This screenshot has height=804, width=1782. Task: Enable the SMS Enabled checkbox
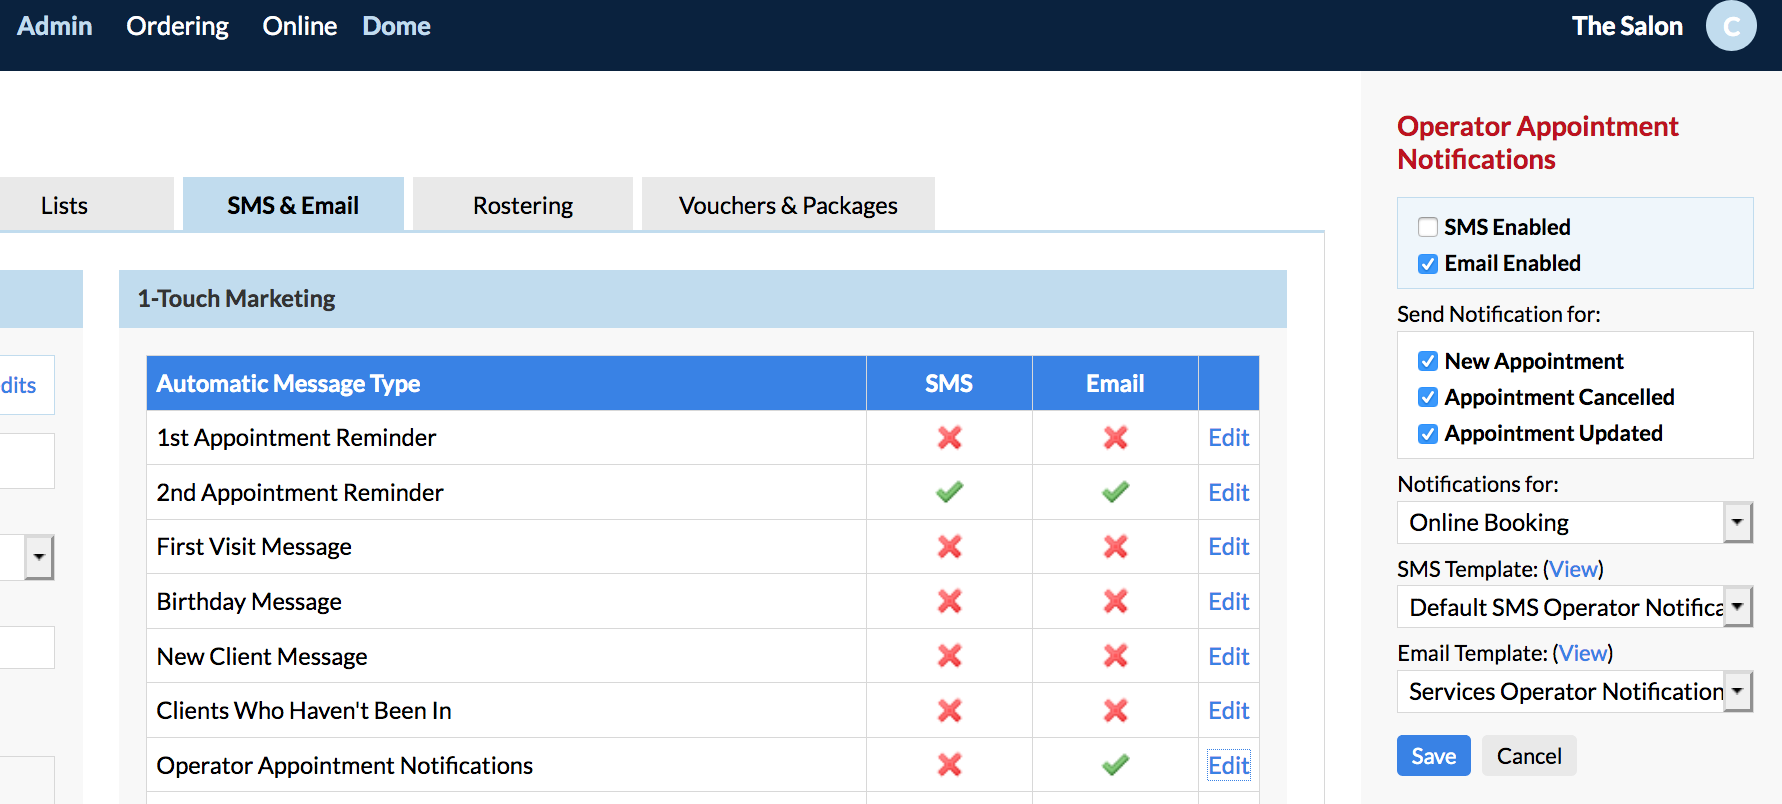tap(1428, 228)
